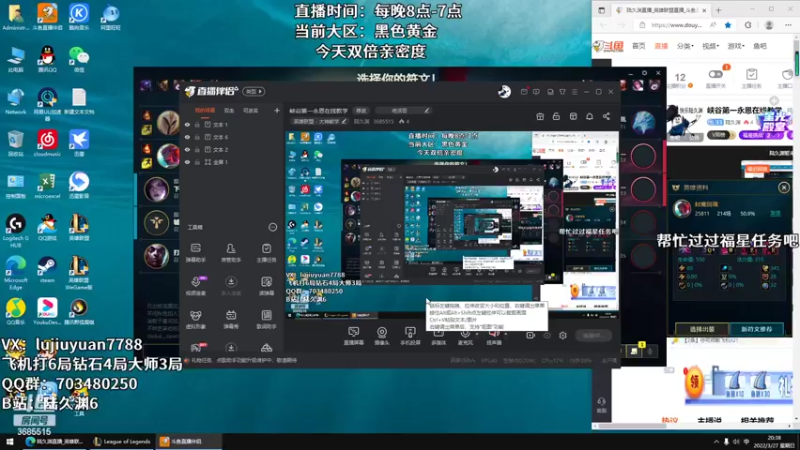This screenshot has width=800, height=450.
Task: Open a new tab in Edge
Action: (x=718, y=10)
